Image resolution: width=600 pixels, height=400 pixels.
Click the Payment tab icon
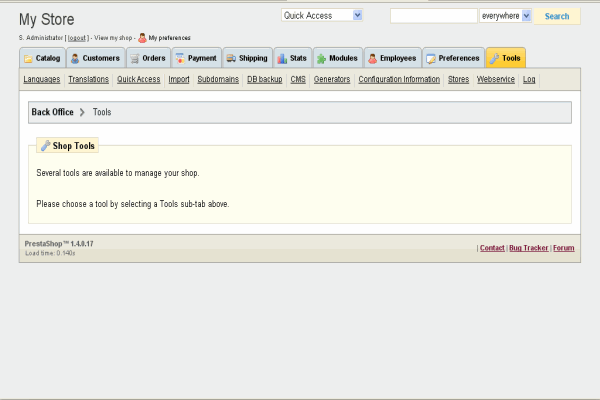tap(180, 58)
